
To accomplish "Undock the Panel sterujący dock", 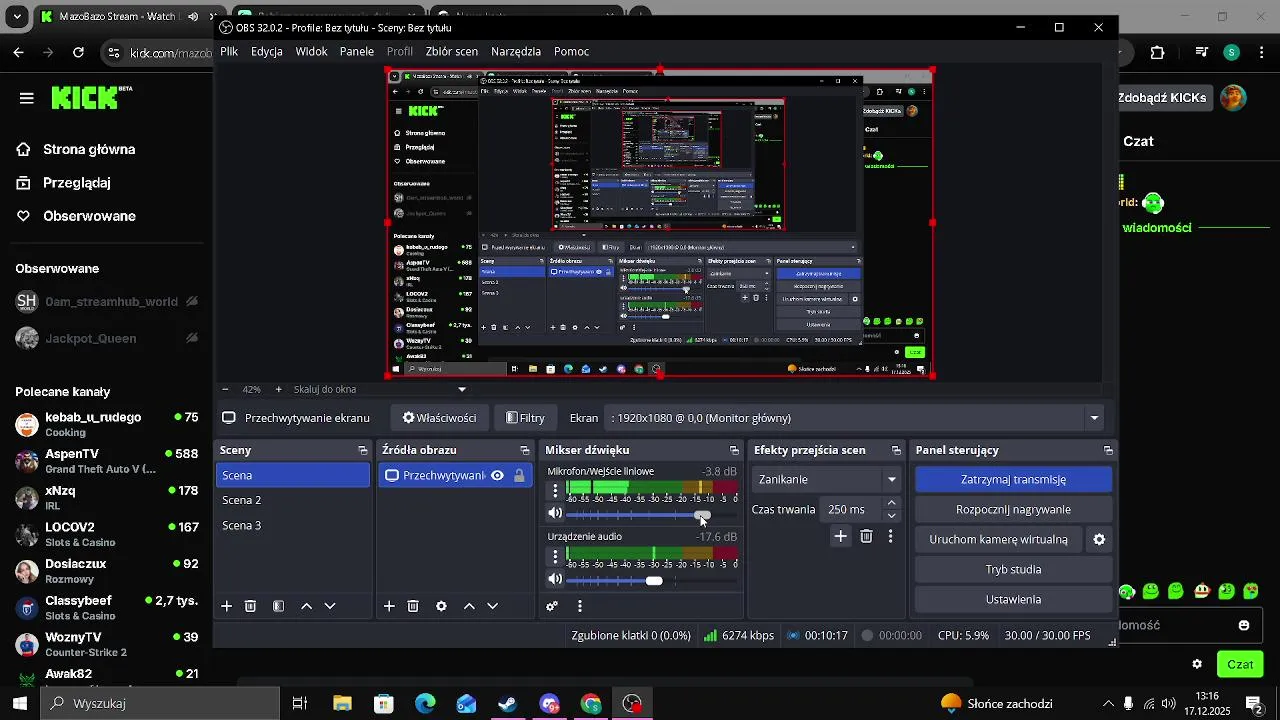I will 1108,451.
